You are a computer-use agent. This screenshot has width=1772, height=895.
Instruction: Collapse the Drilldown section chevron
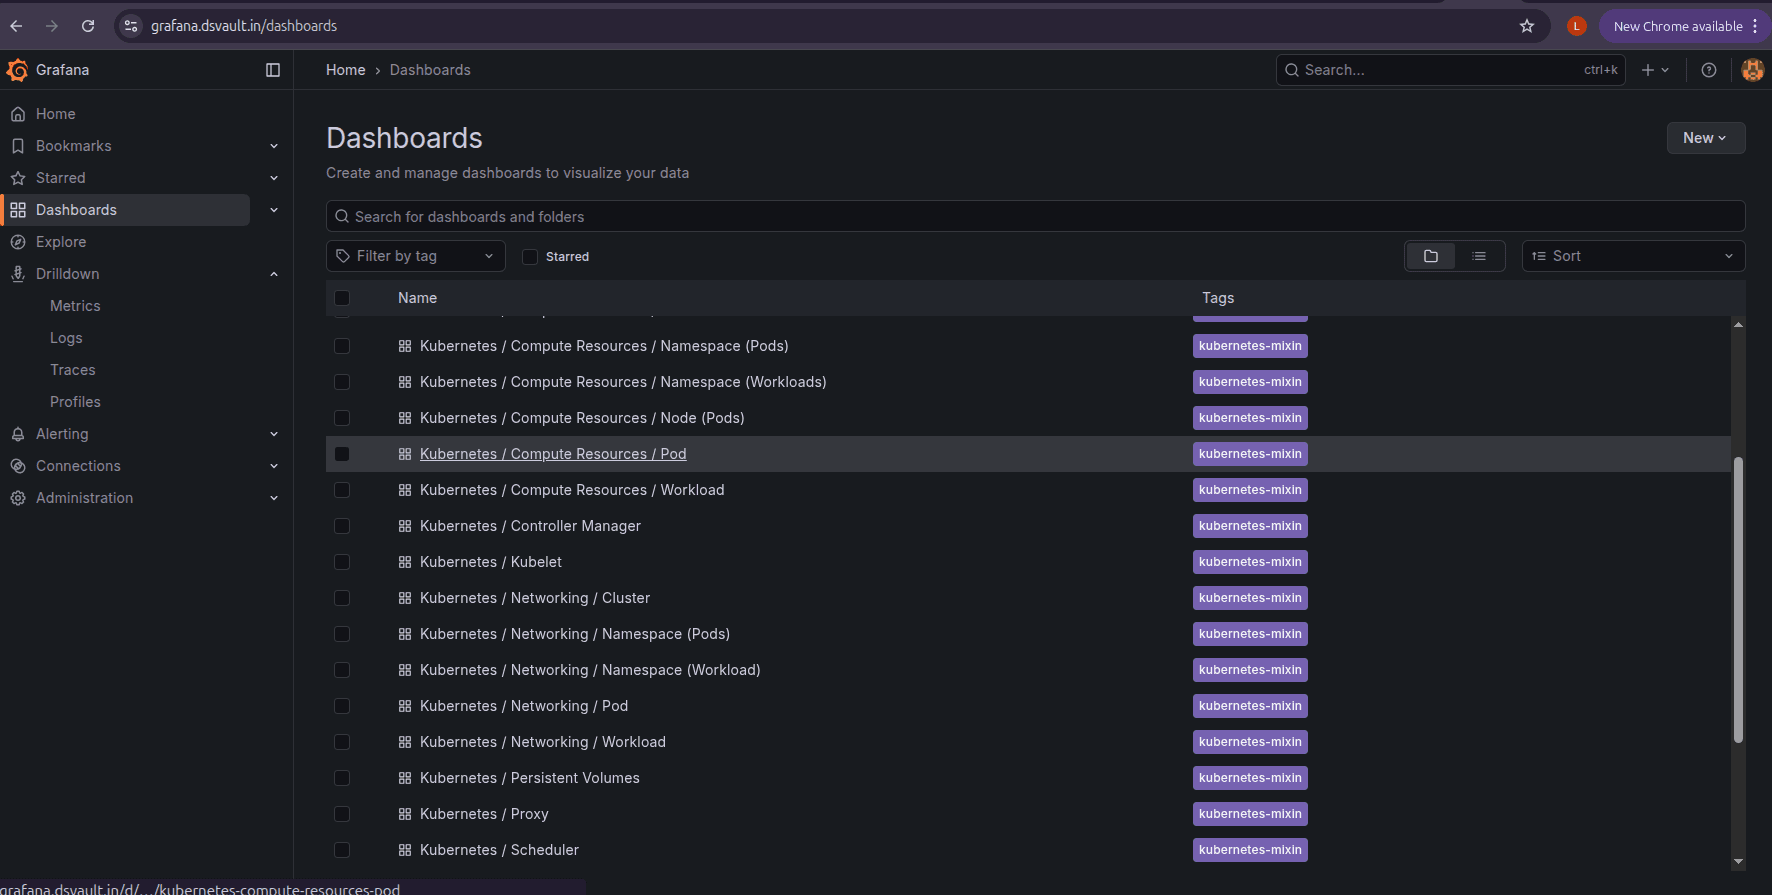(274, 274)
